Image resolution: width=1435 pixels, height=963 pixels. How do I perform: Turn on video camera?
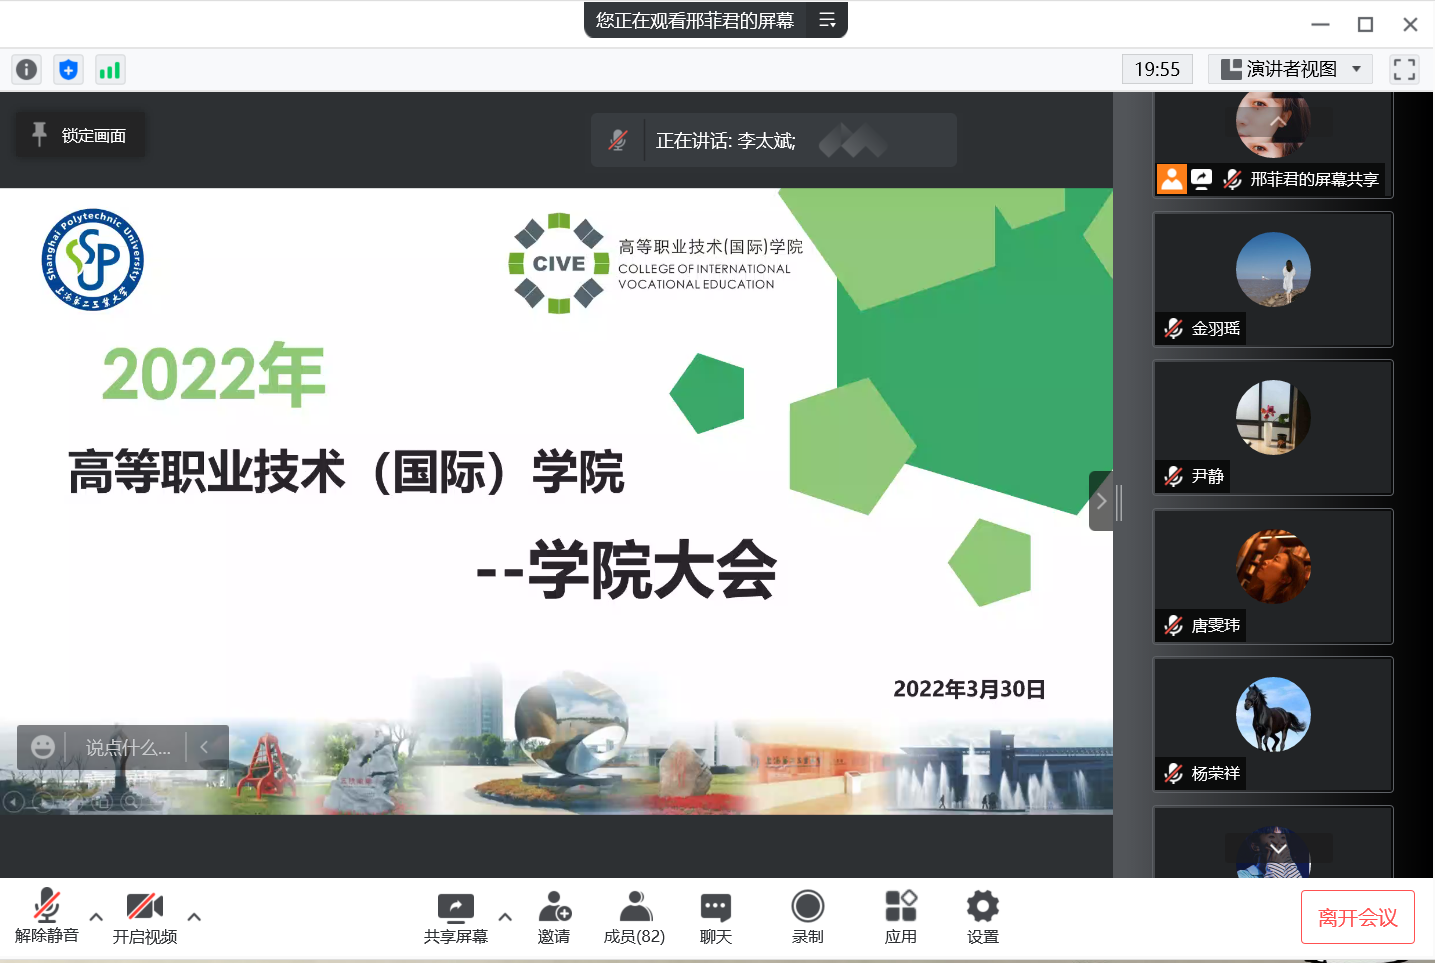click(145, 917)
